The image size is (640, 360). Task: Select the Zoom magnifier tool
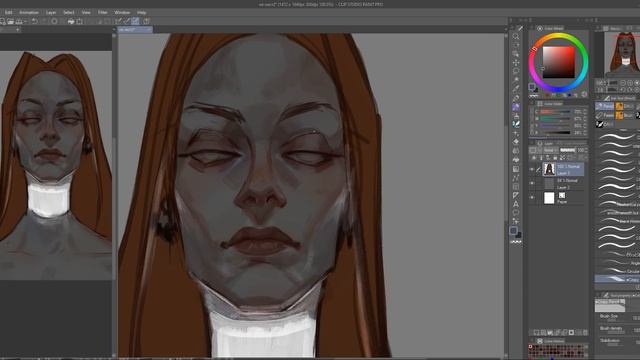click(516, 36)
